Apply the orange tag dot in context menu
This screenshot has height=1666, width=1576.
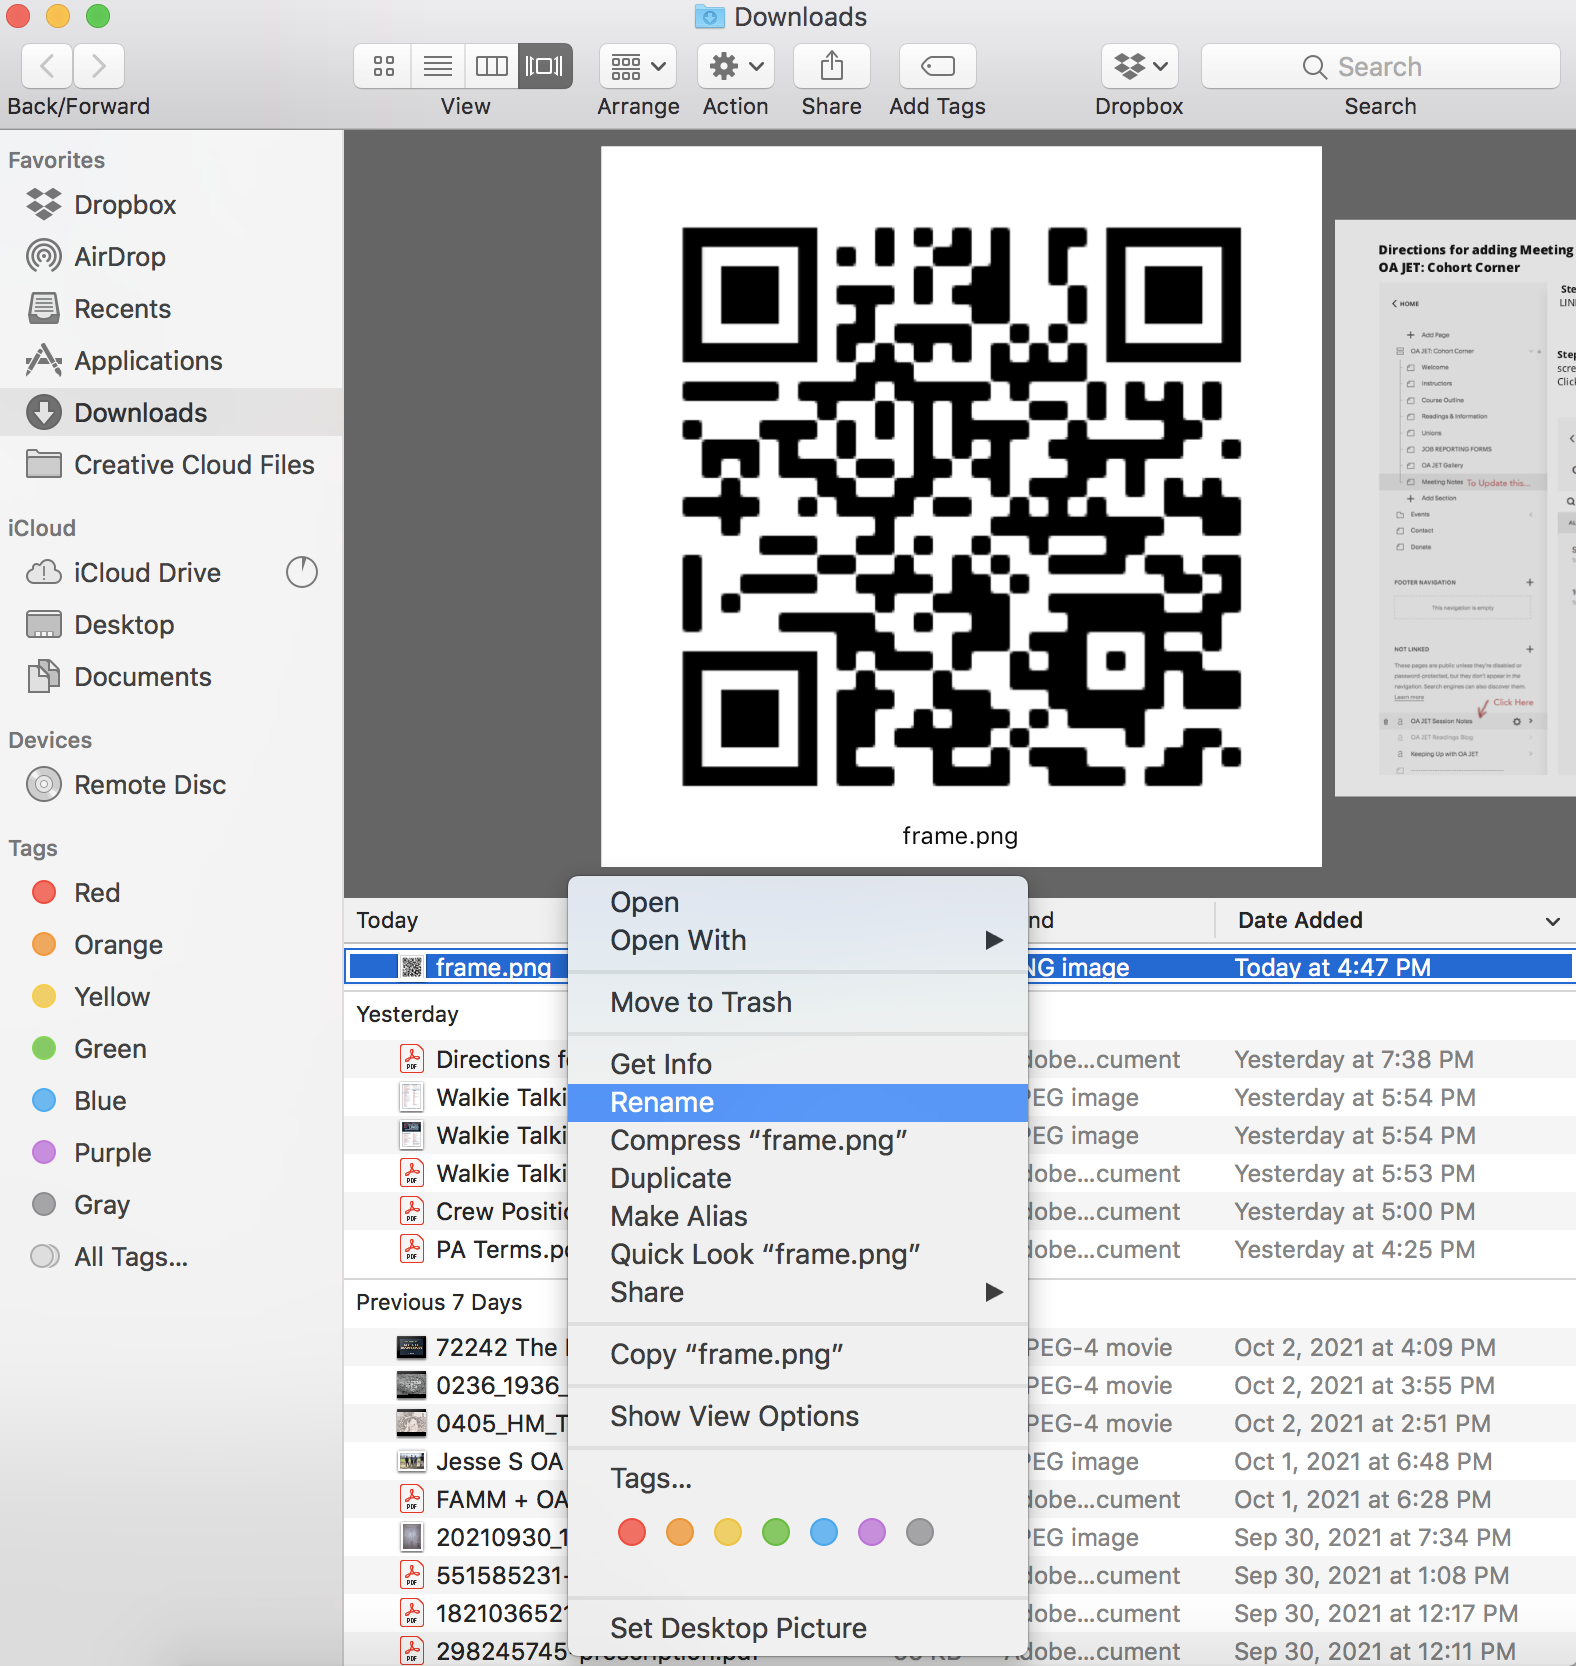click(x=680, y=1532)
